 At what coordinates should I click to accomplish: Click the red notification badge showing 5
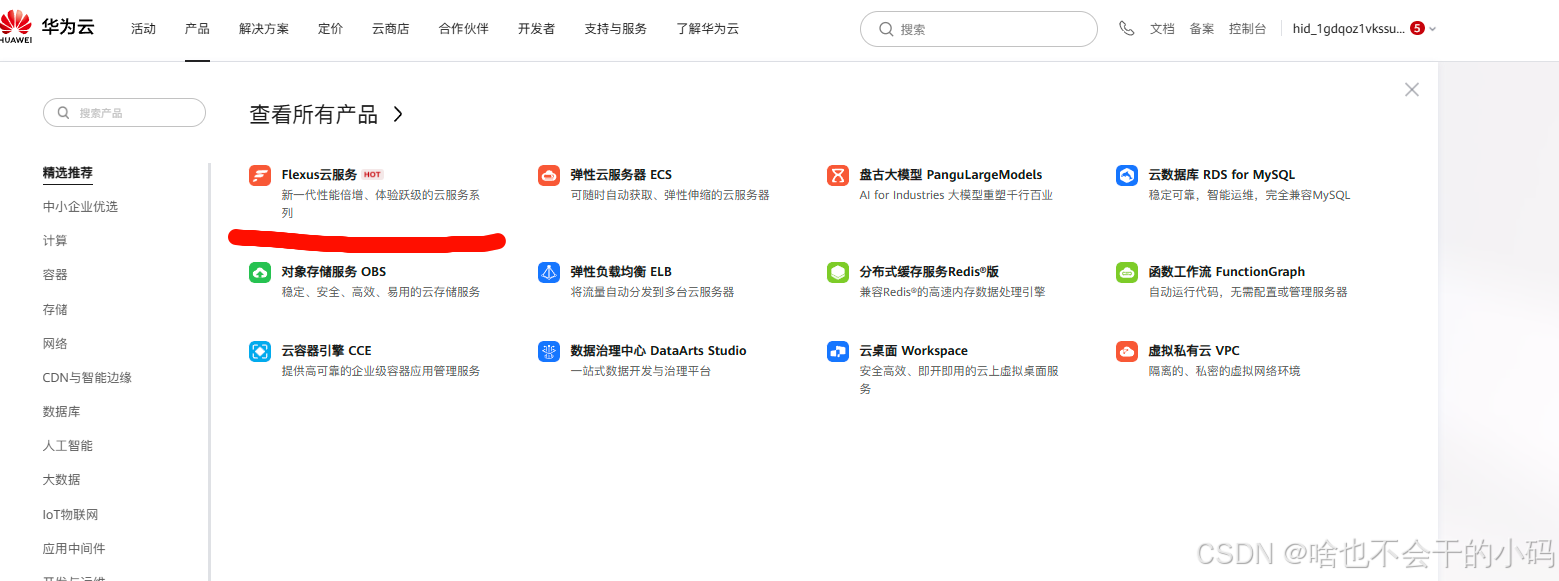pos(1417,28)
